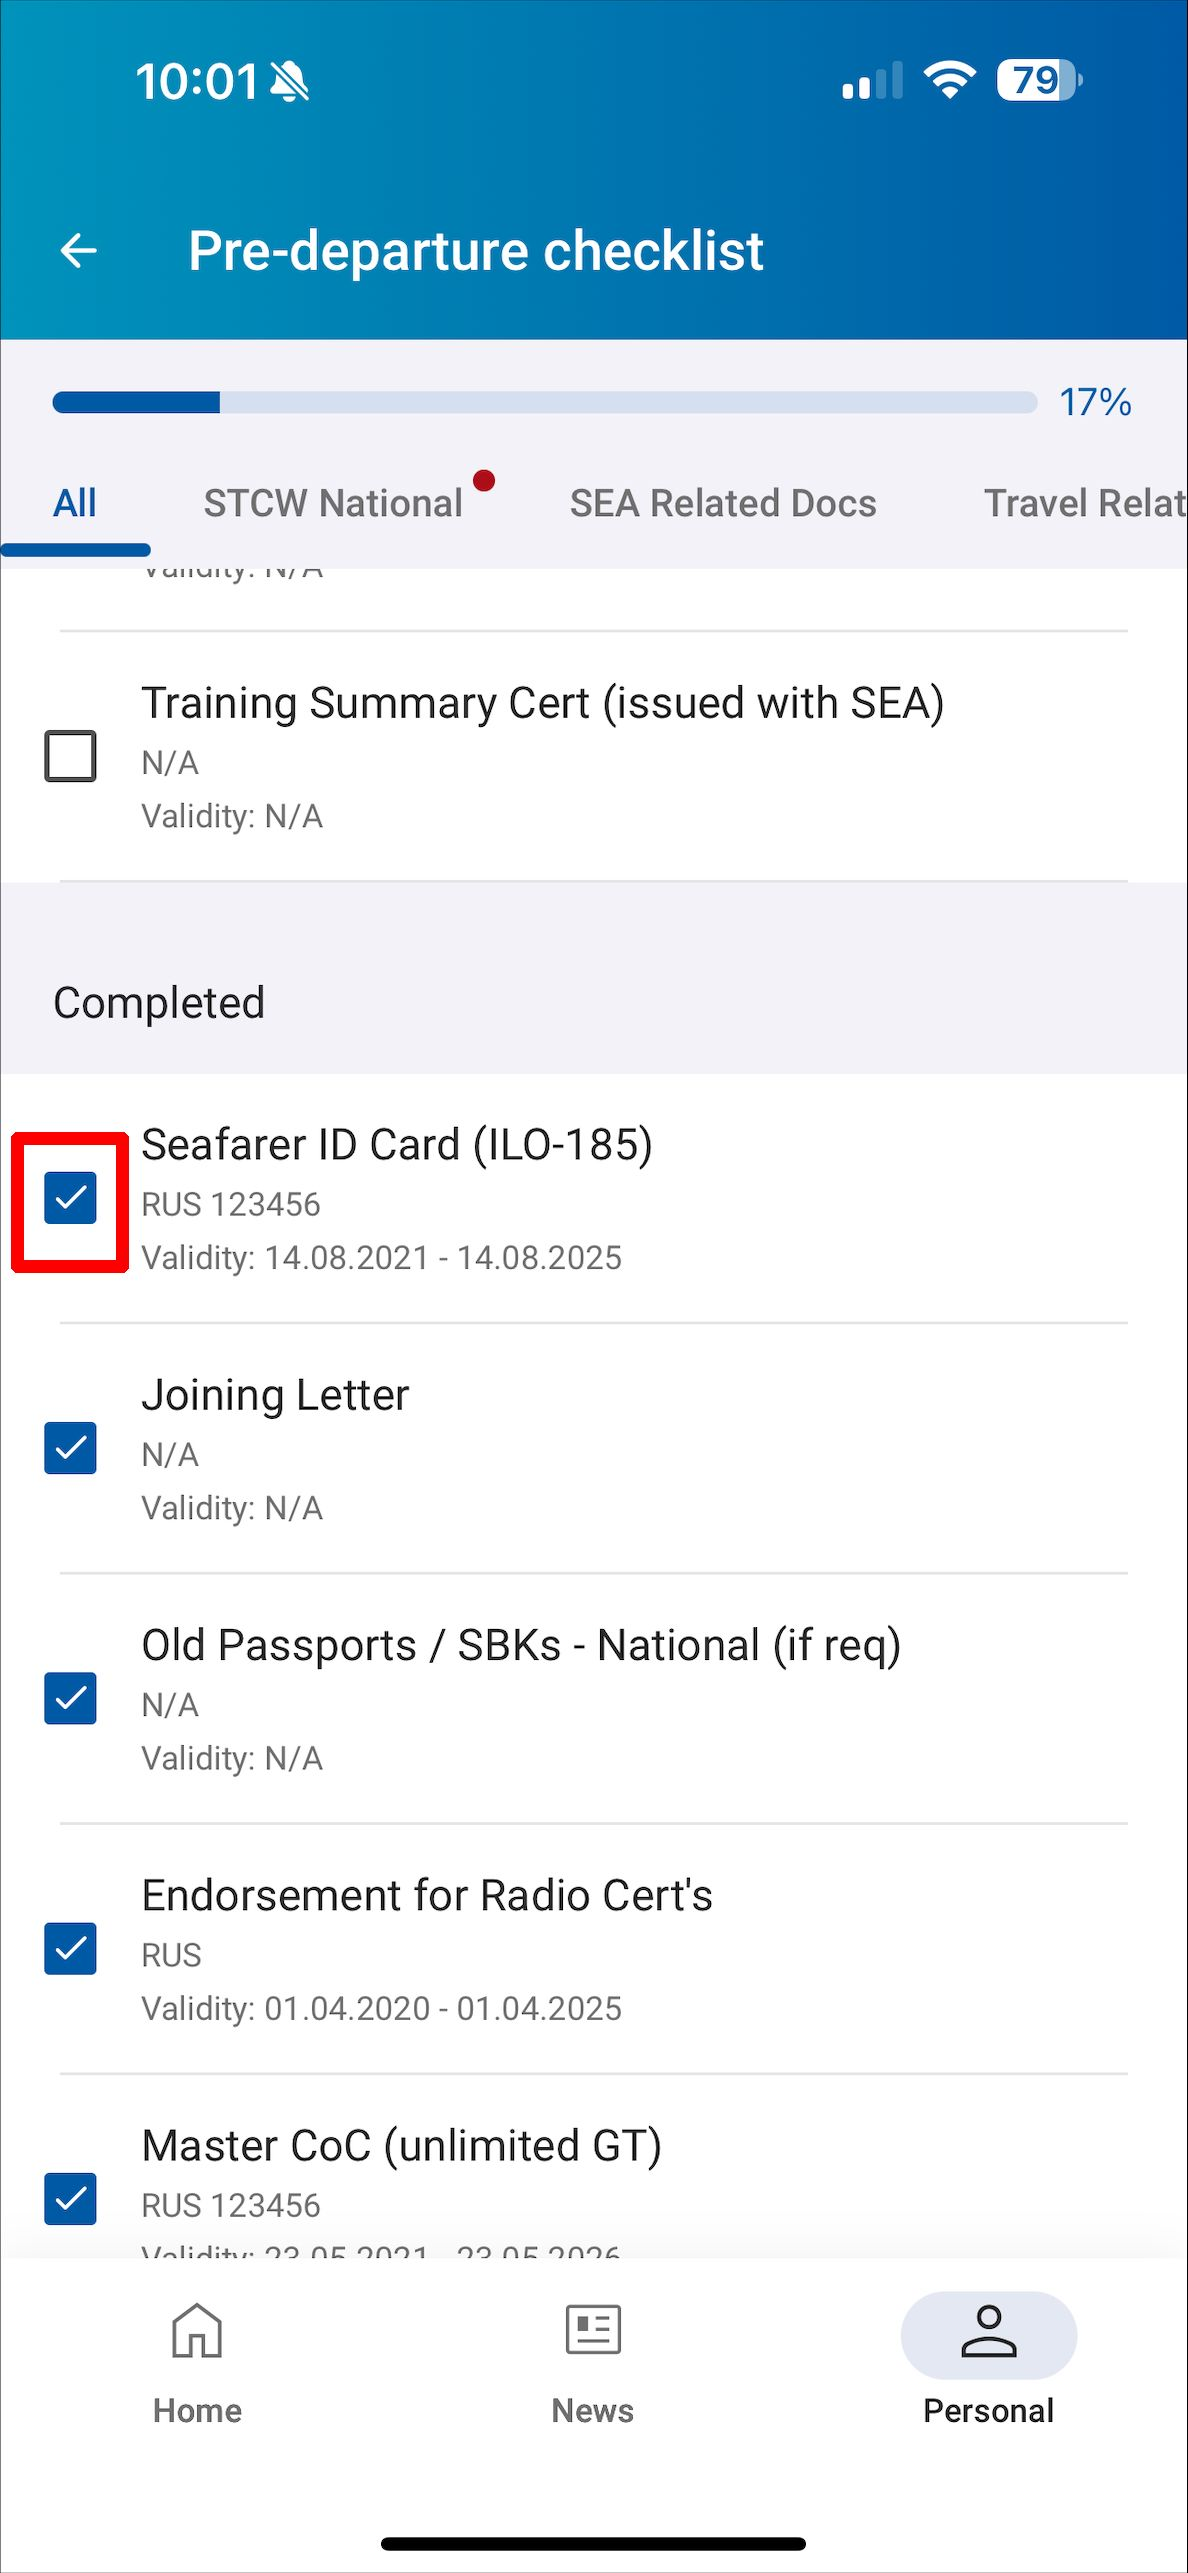
Task: Uncheck the Seafarer ID Card checkbox
Action: tap(70, 1198)
